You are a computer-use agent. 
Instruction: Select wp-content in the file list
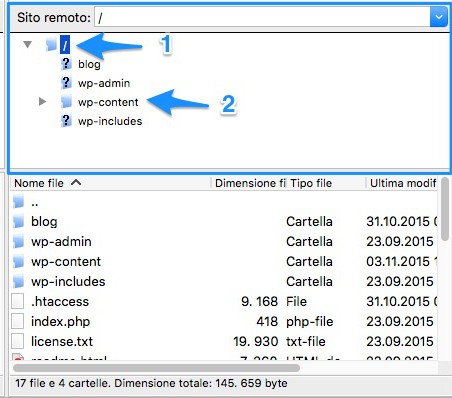tap(66, 262)
